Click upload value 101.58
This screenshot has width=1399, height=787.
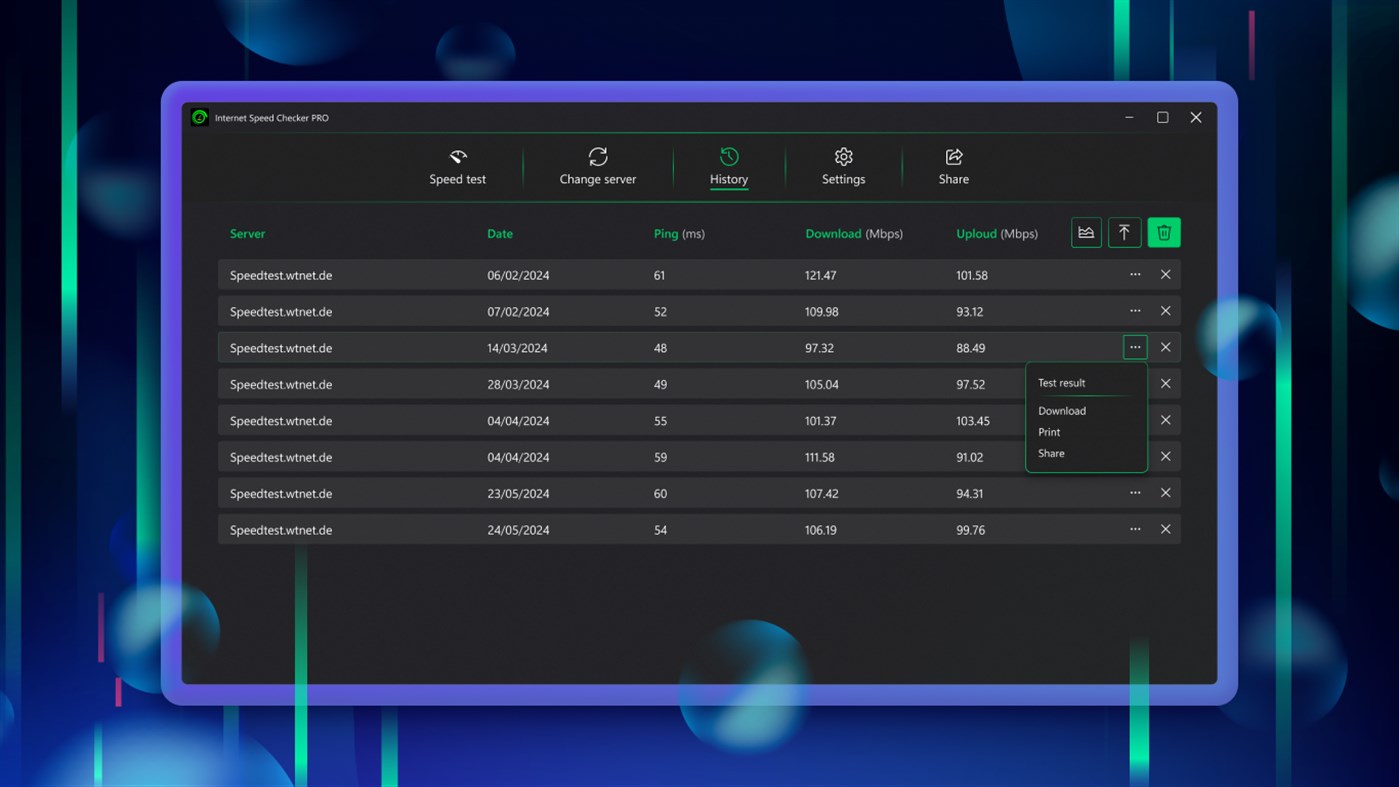pos(972,275)
